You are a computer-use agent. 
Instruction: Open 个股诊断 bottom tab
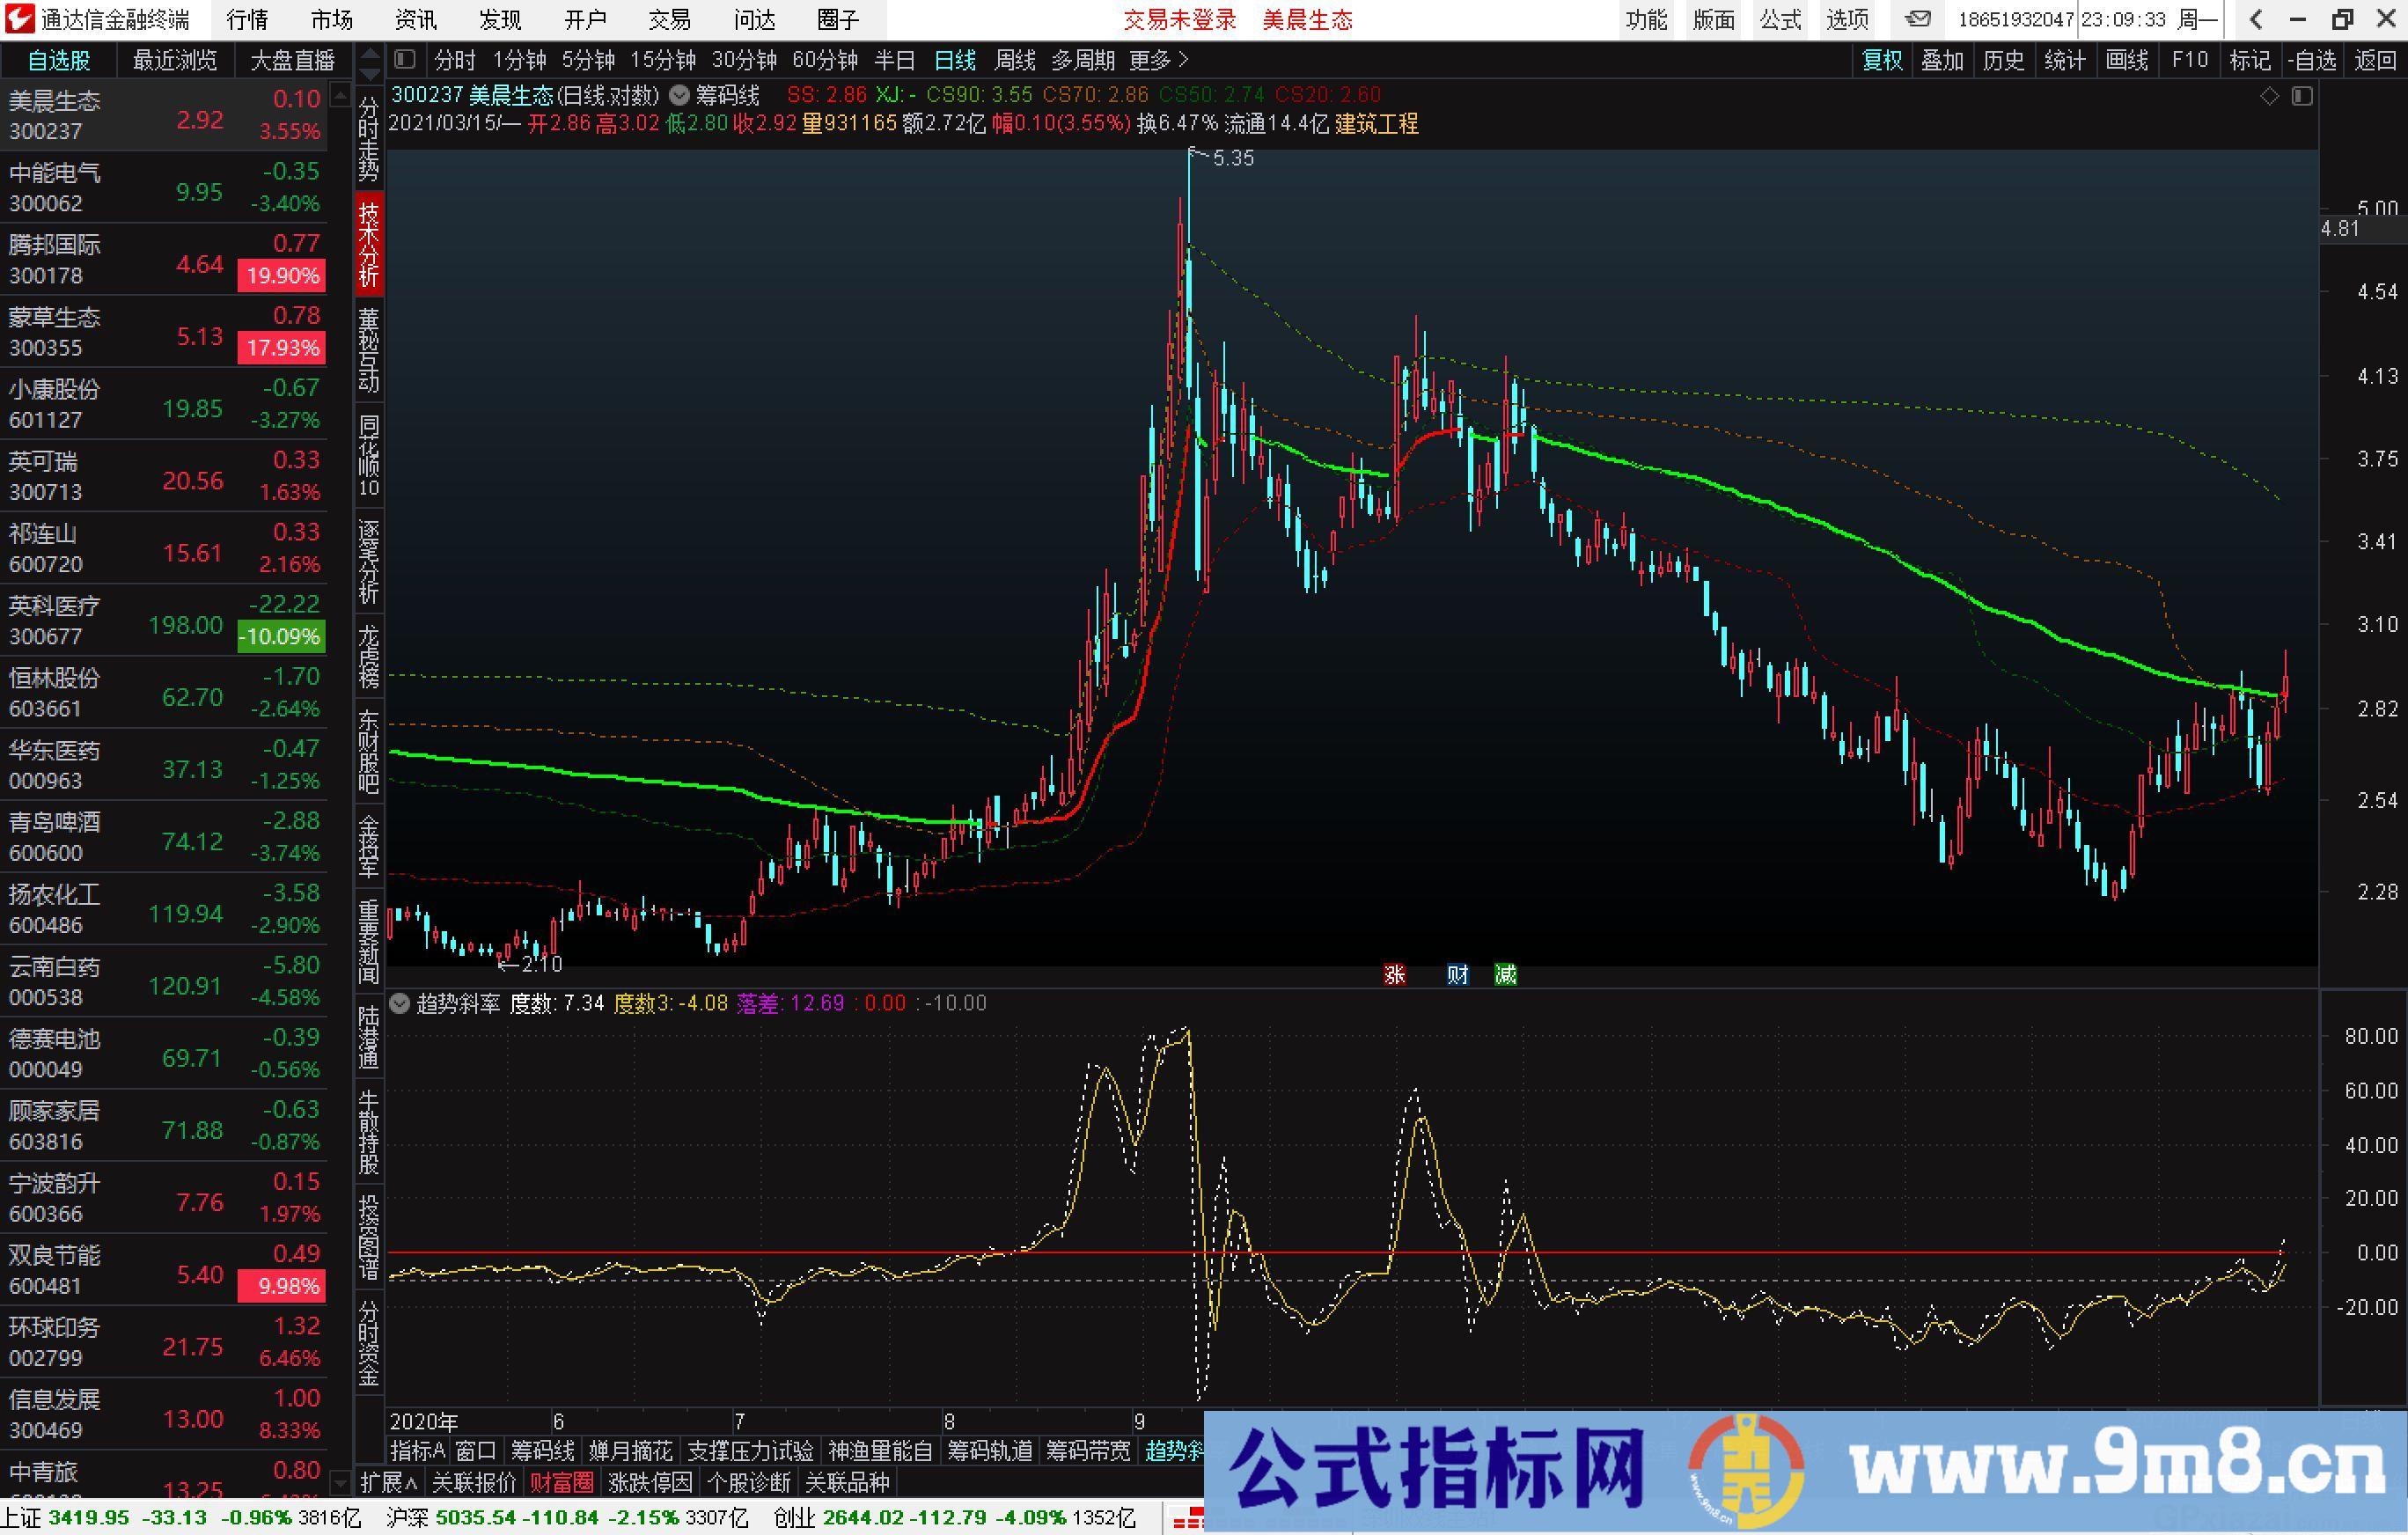coord(749,1482)
